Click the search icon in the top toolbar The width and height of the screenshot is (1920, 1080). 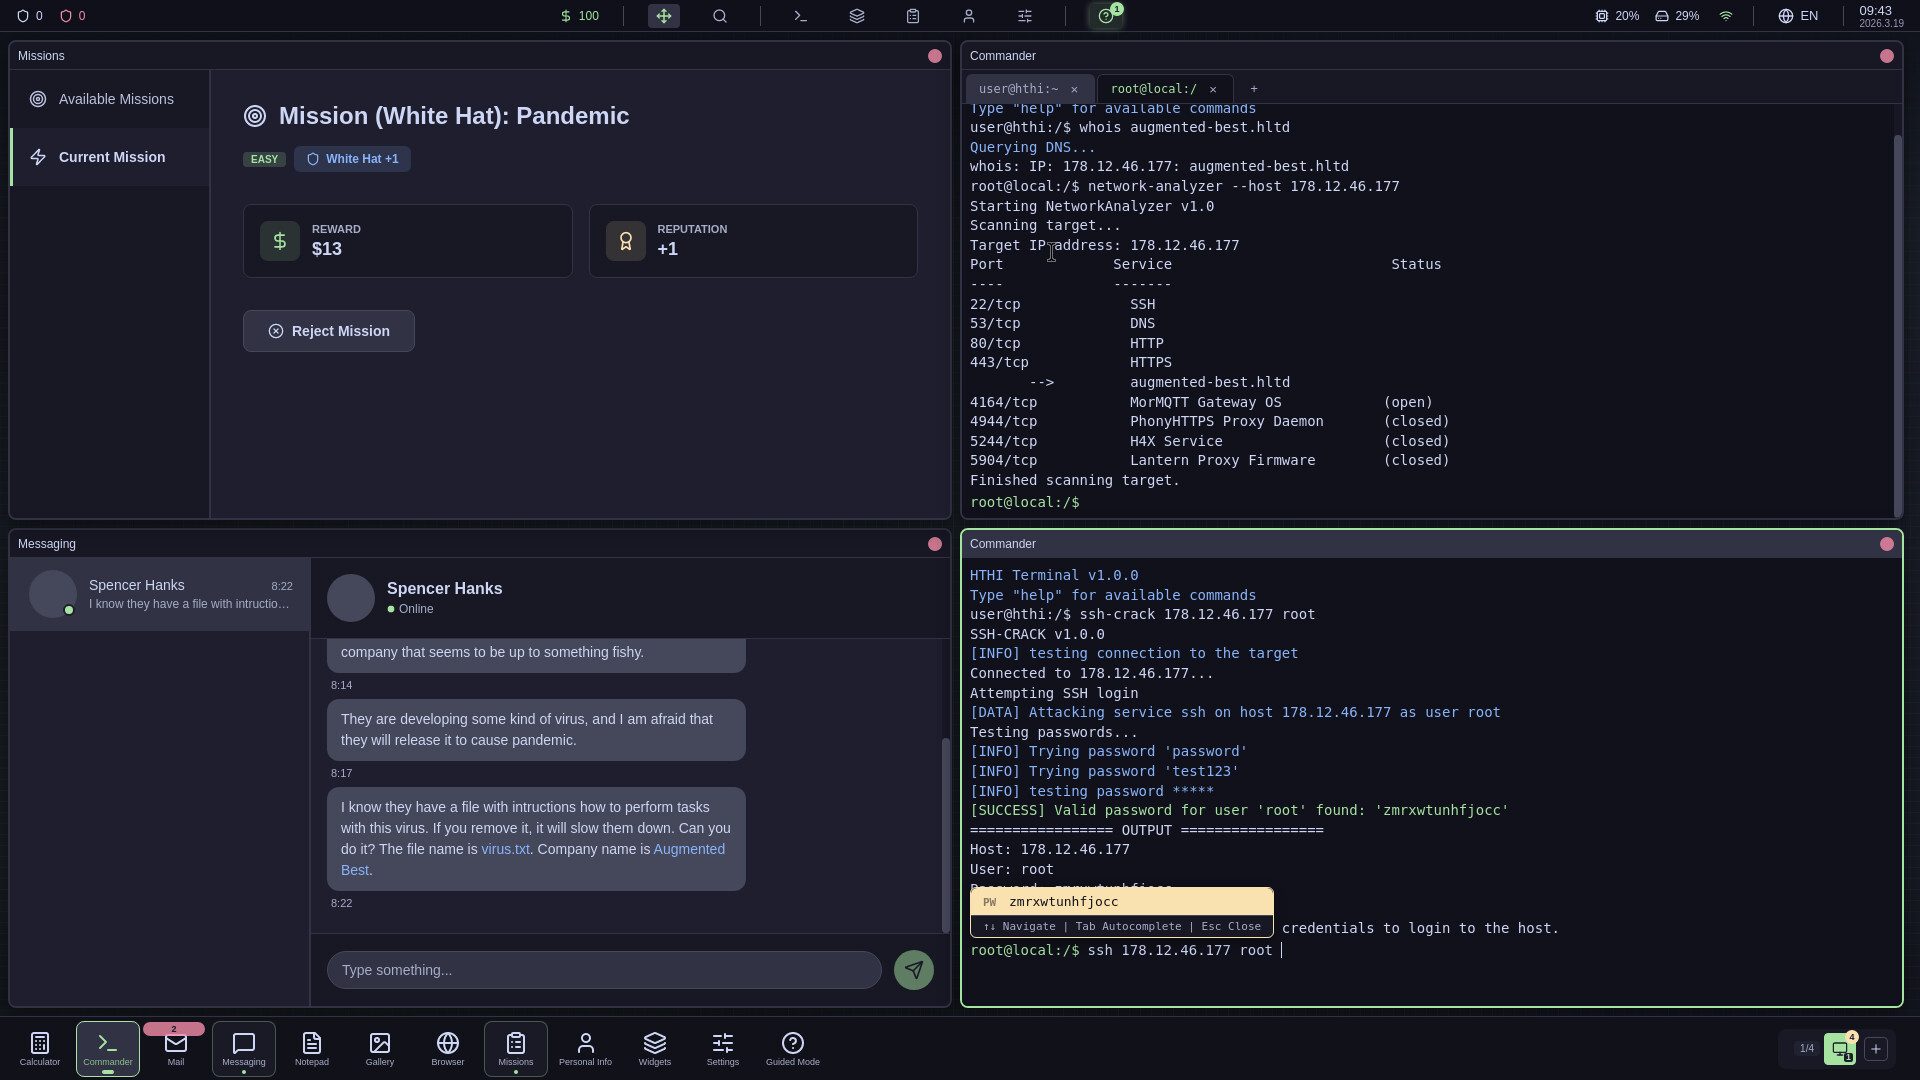pos(720,16)
